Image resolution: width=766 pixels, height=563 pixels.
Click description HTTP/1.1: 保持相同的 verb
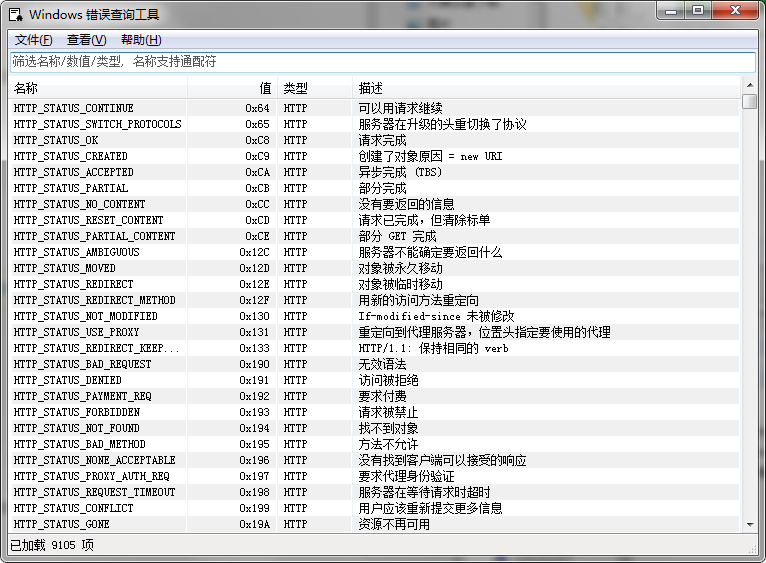434,348
